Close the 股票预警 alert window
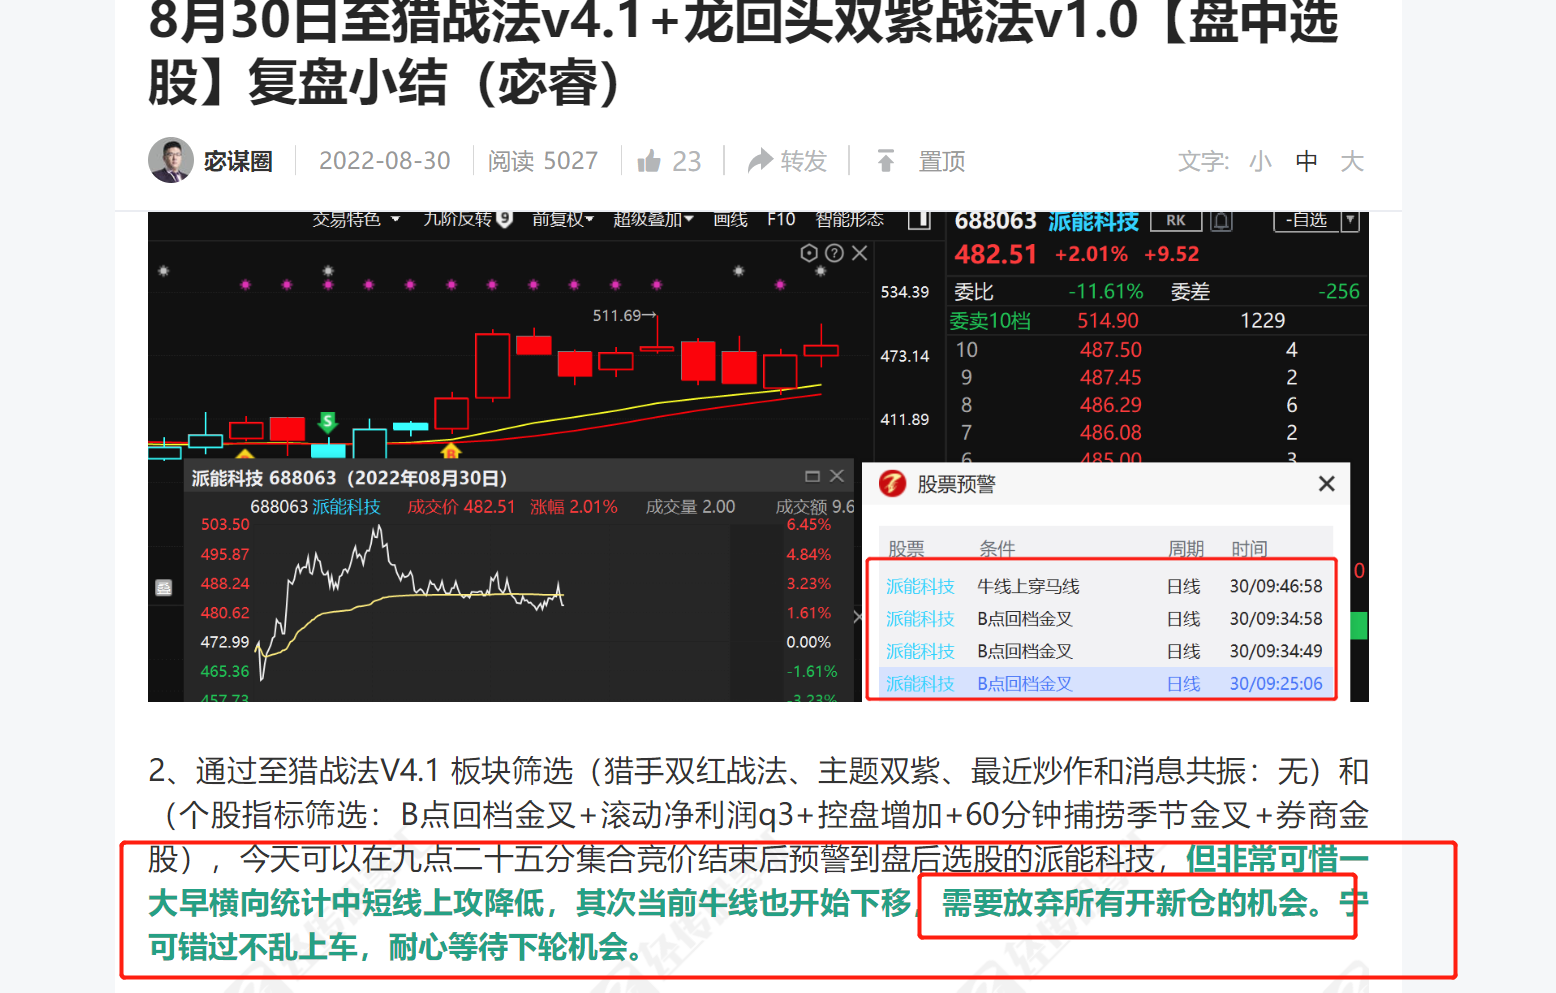1556x993 pixels. (1327, 484)
